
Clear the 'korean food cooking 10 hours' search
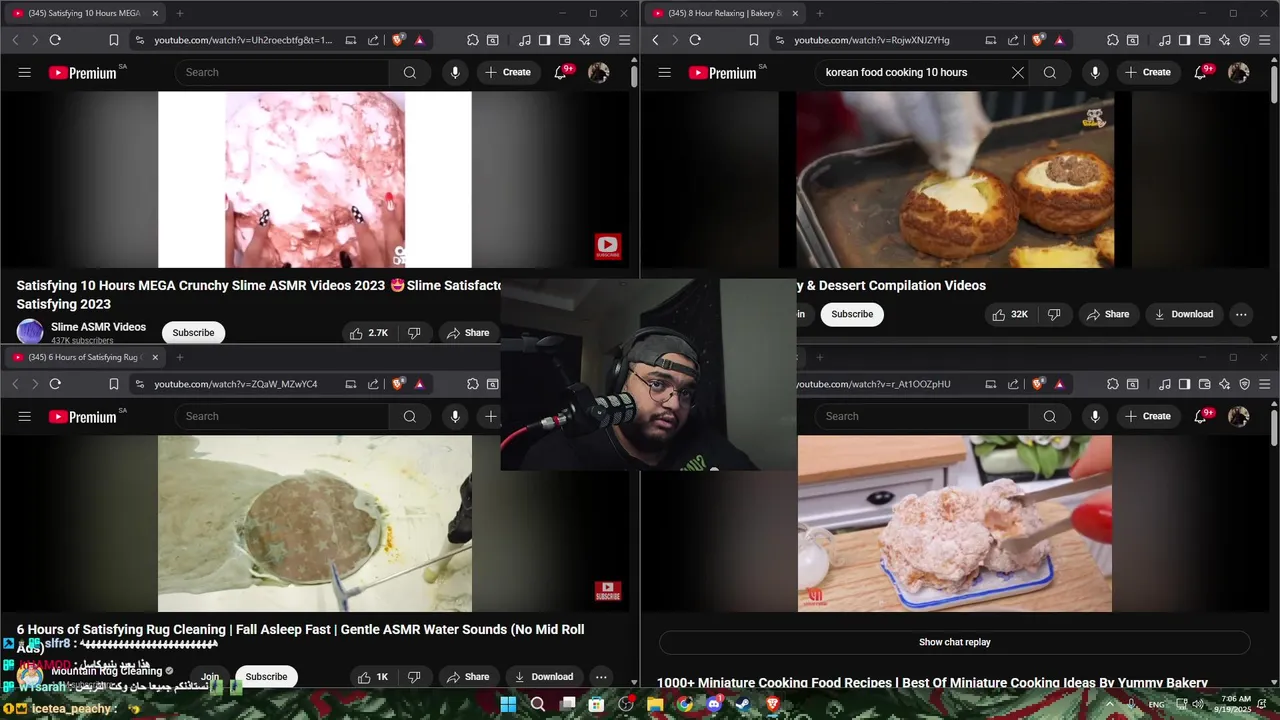[1018, 72]
